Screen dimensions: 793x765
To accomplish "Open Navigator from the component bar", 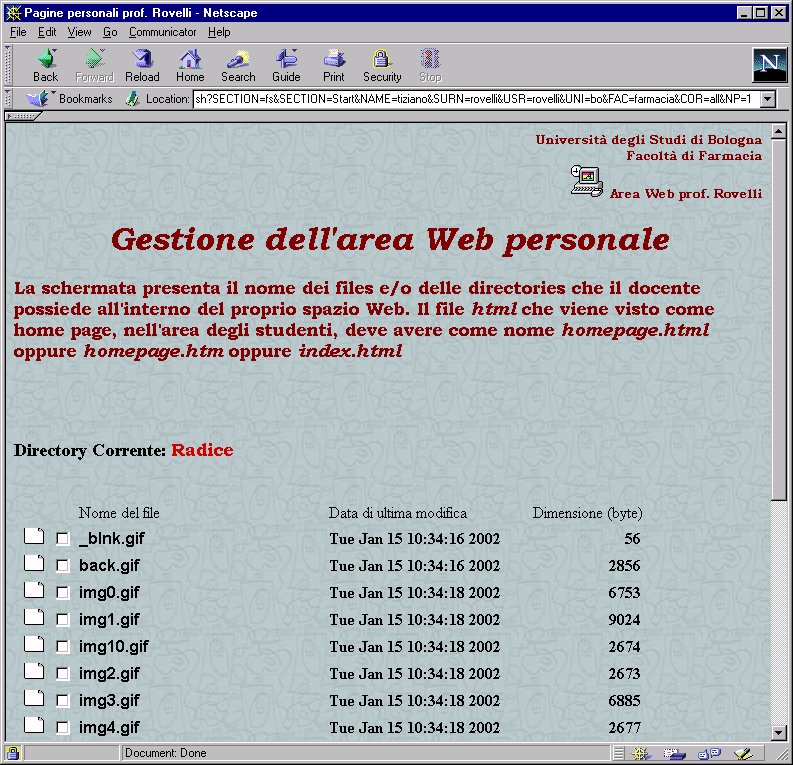I will point(640,753).
